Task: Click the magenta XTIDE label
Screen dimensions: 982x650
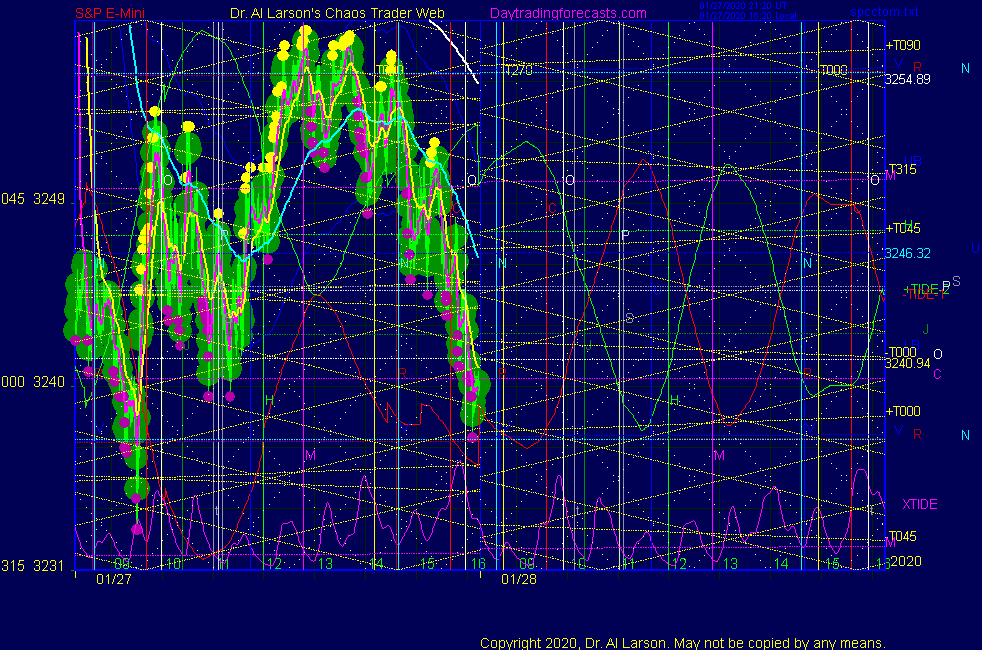Action: [x=919, y=504]
